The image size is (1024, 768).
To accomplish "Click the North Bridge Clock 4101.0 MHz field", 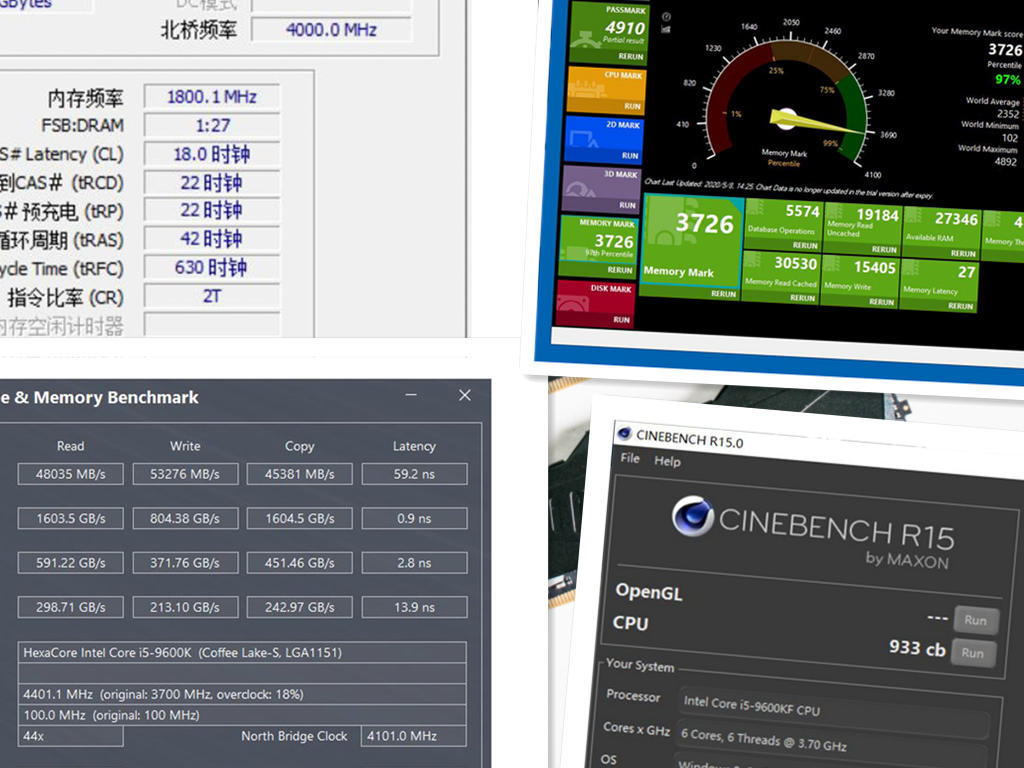I will point(414,736).
